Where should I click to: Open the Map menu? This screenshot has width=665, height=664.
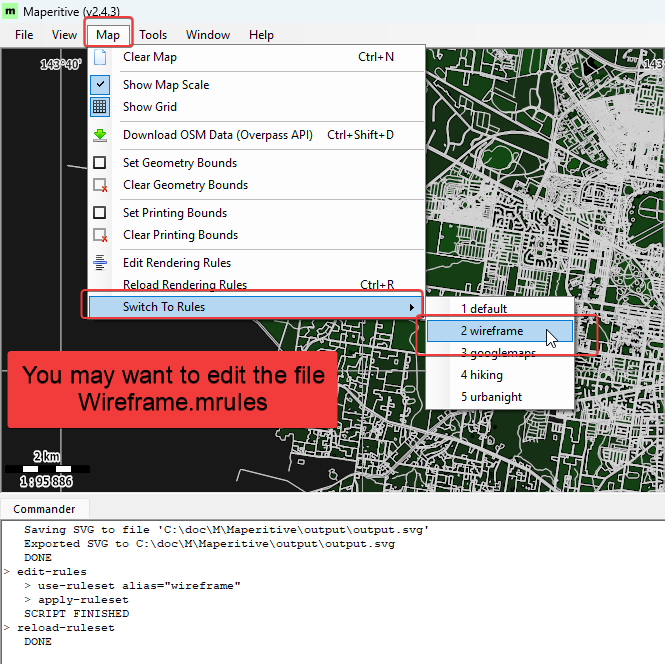click(108, 35)
